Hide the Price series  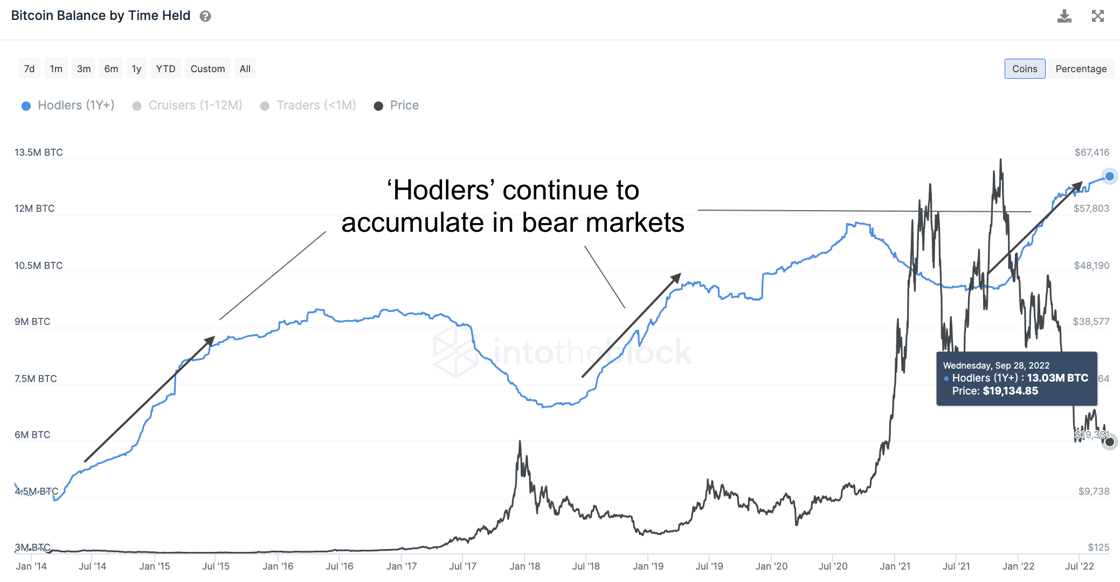[396, 105]
